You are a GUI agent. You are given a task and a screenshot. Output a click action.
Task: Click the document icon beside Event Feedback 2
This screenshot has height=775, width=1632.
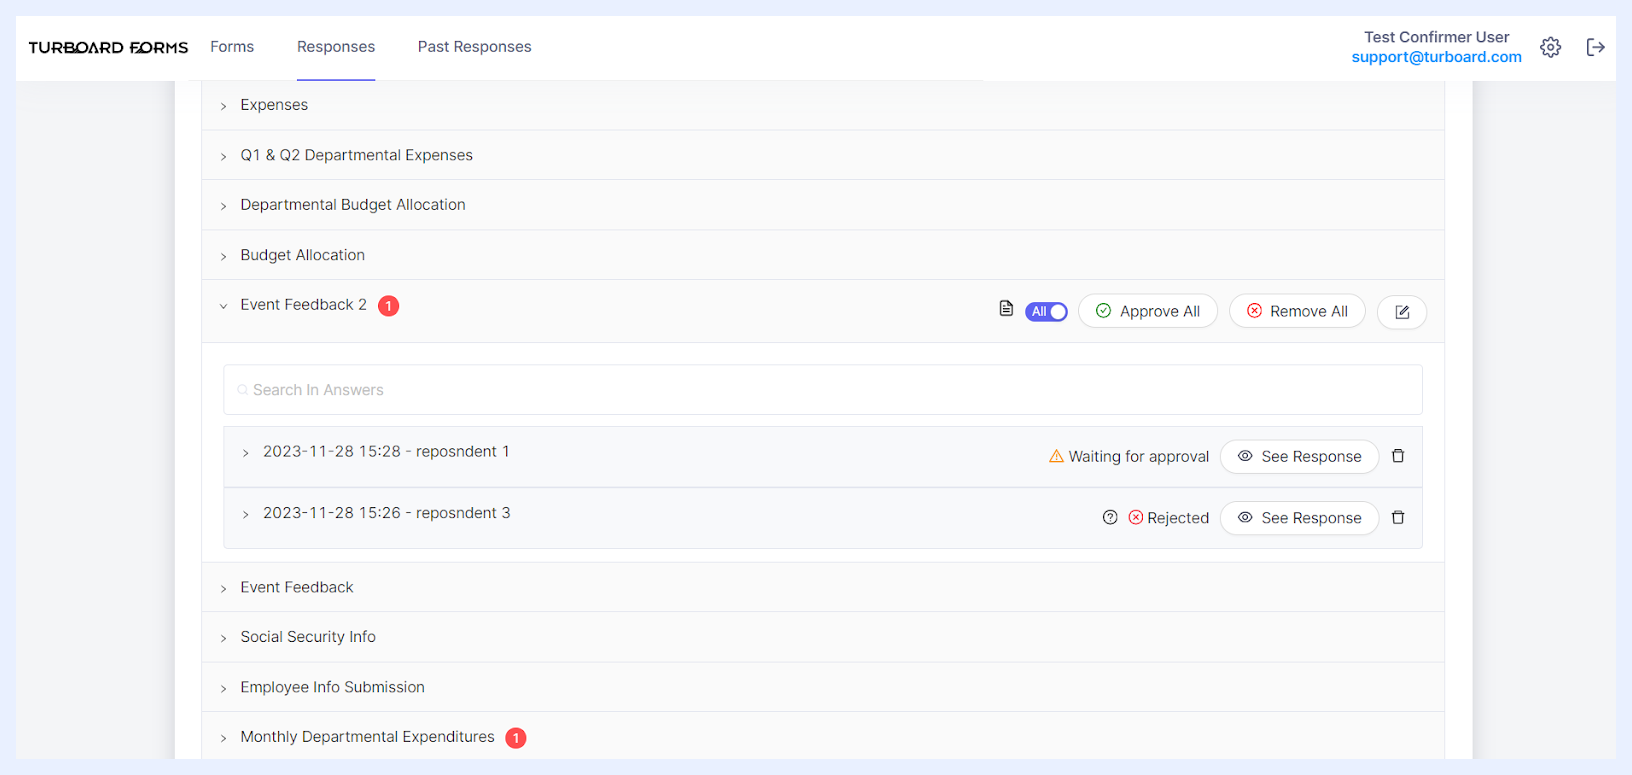1006,309
